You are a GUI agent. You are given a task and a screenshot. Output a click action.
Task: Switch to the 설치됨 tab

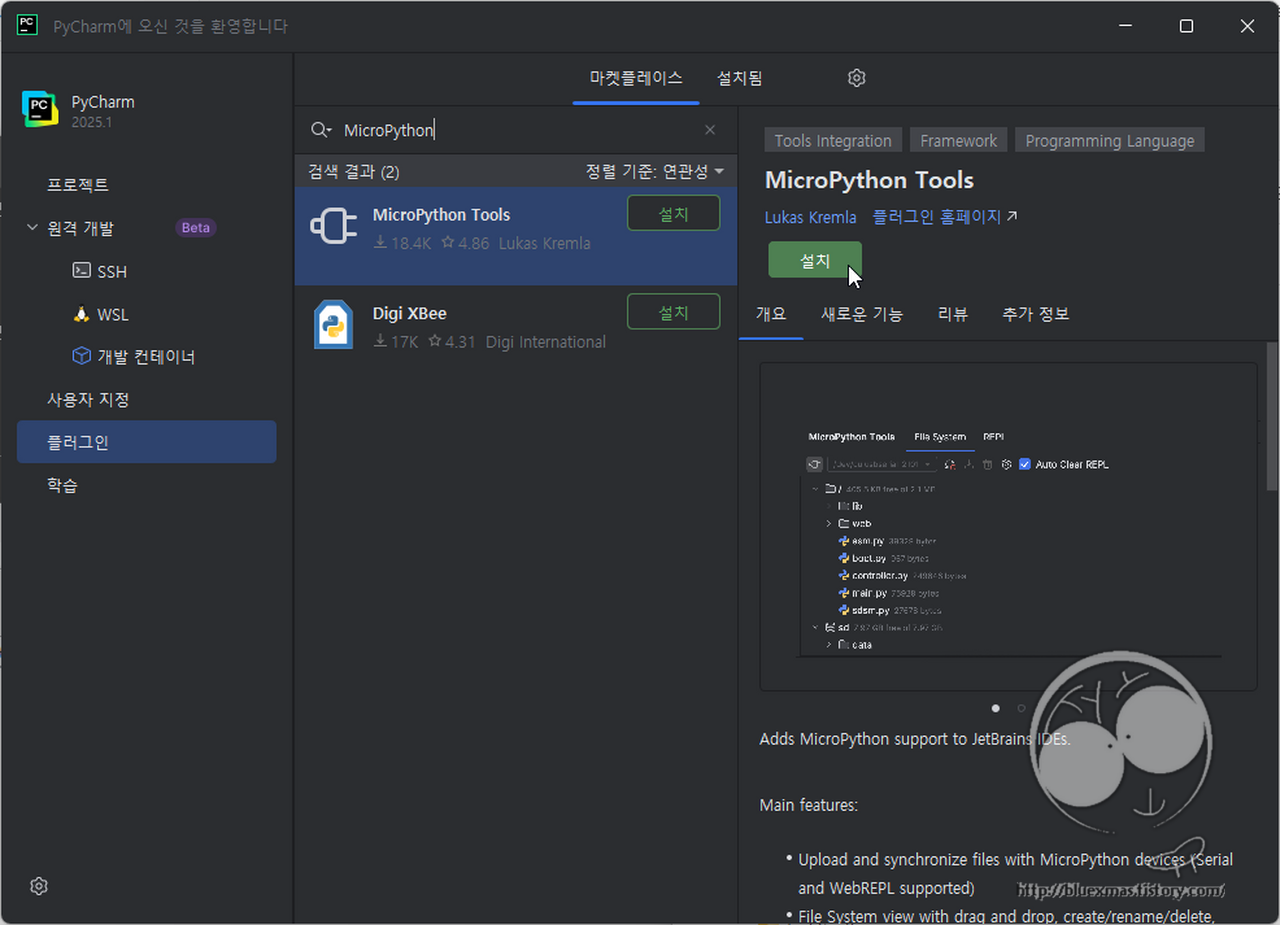[x=739, y=78]
